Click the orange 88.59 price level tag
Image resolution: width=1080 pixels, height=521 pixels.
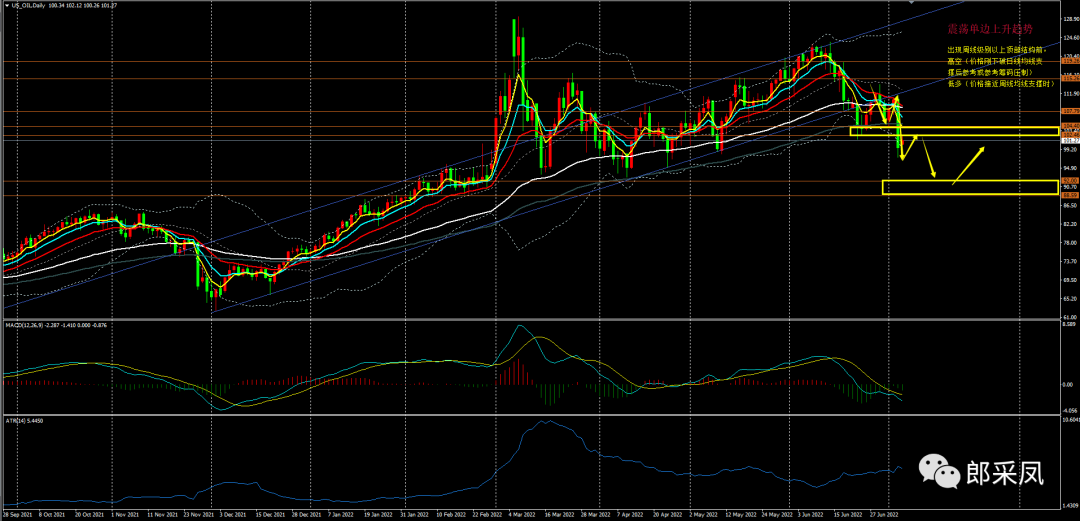pos(1070,195)
